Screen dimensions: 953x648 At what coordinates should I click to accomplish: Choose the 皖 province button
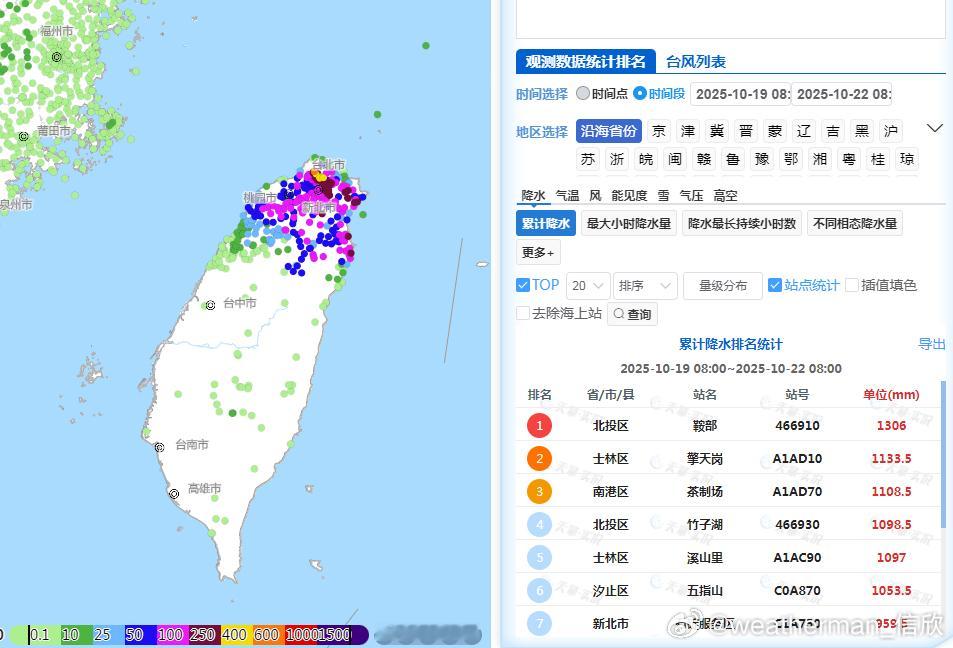click(646, 159)
